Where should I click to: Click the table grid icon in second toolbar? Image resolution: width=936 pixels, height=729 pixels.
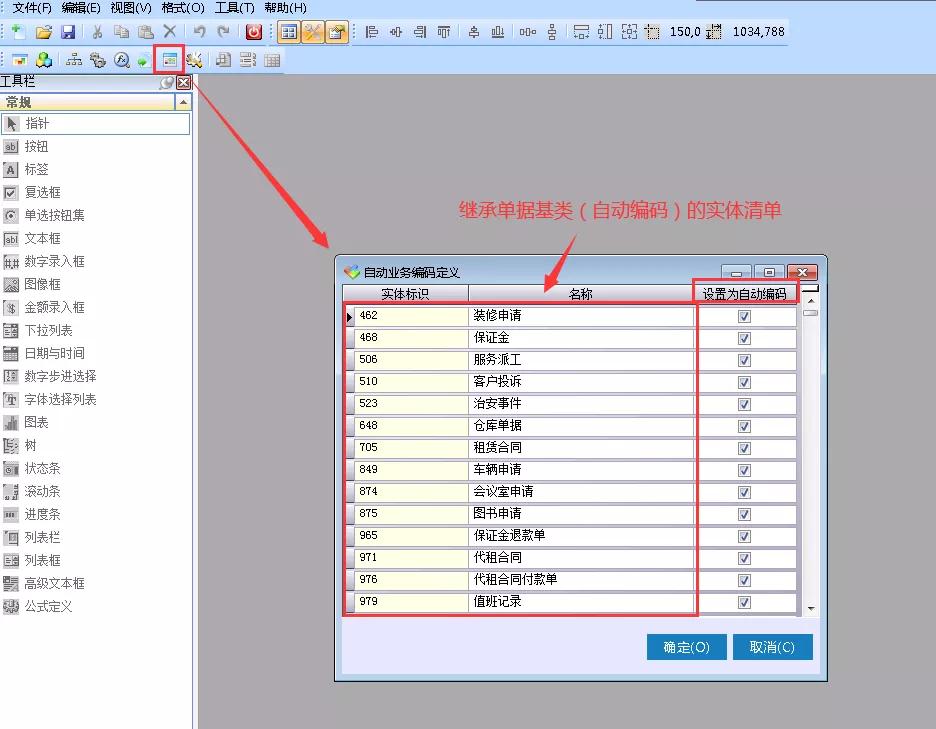(x=272, y=60)
